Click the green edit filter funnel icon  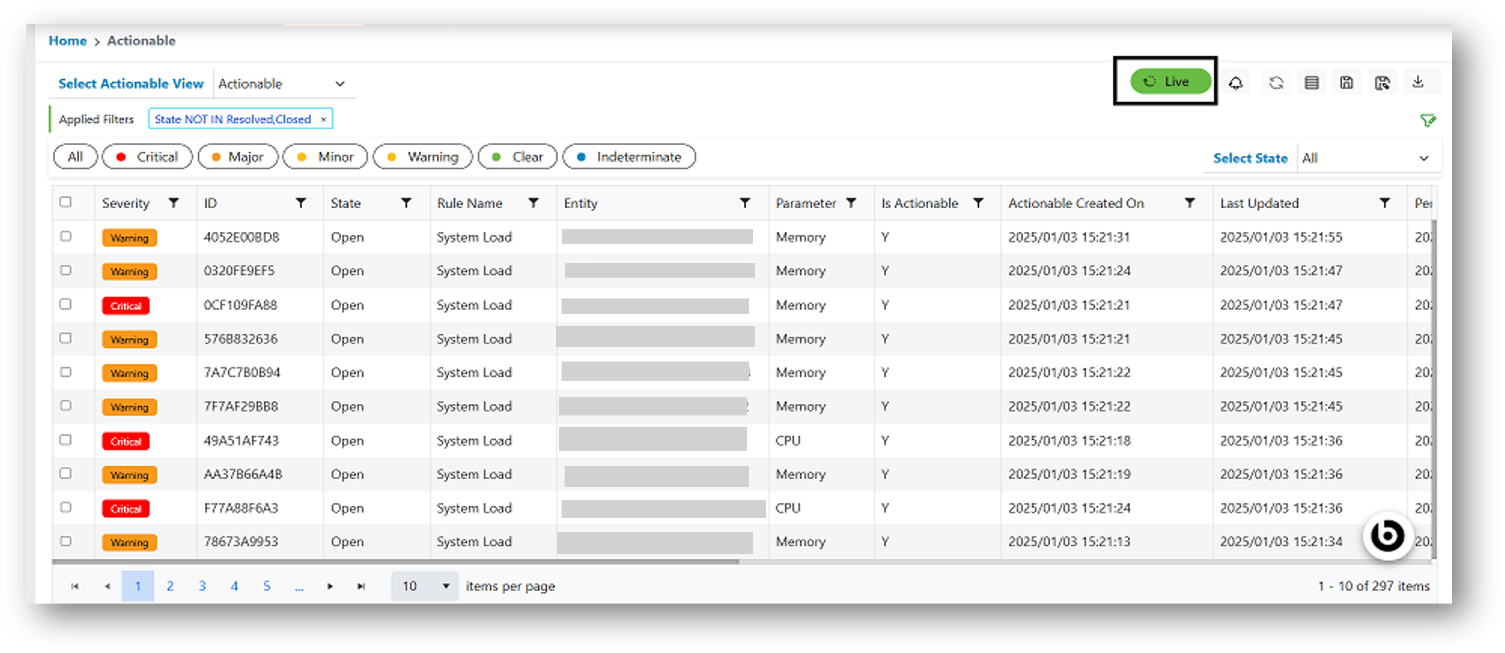[x=1428, y=120]
